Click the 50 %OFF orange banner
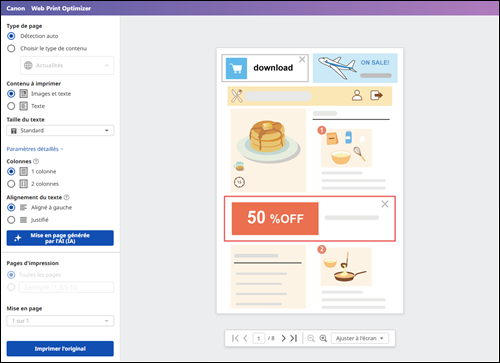 click(x=275, y=218)
